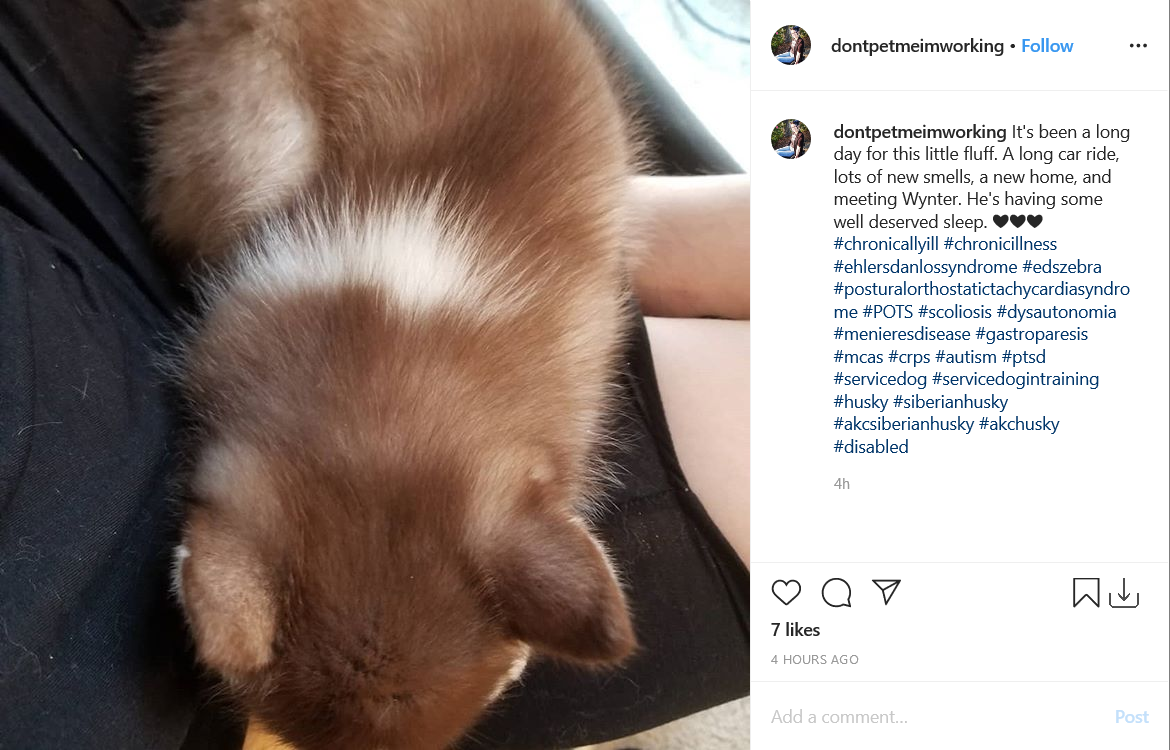Share post via paper plane icon
The height and width of the screenshot is (750, 1170).
click(x=886, y=592)
